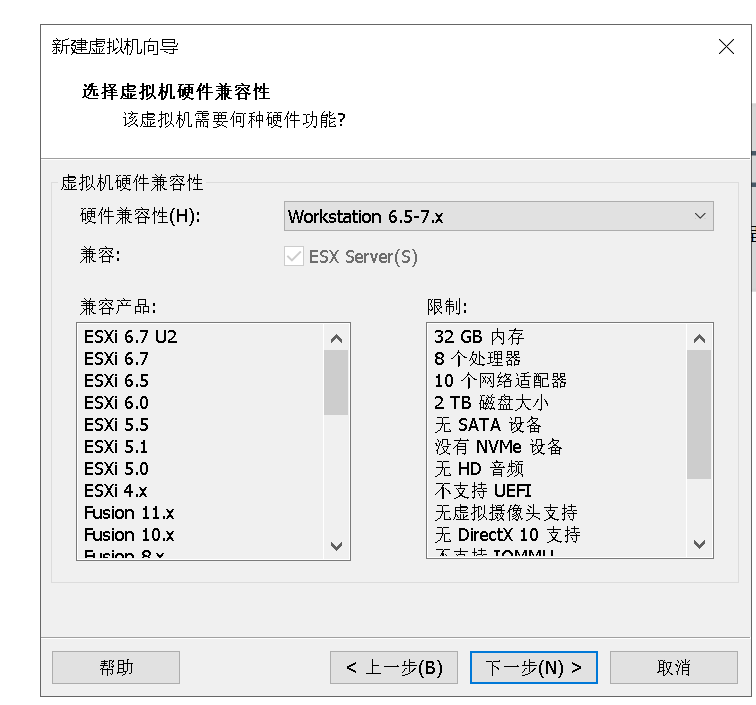Cancel the wizard with 取消

pyautogui.click(x=674, y=667)
